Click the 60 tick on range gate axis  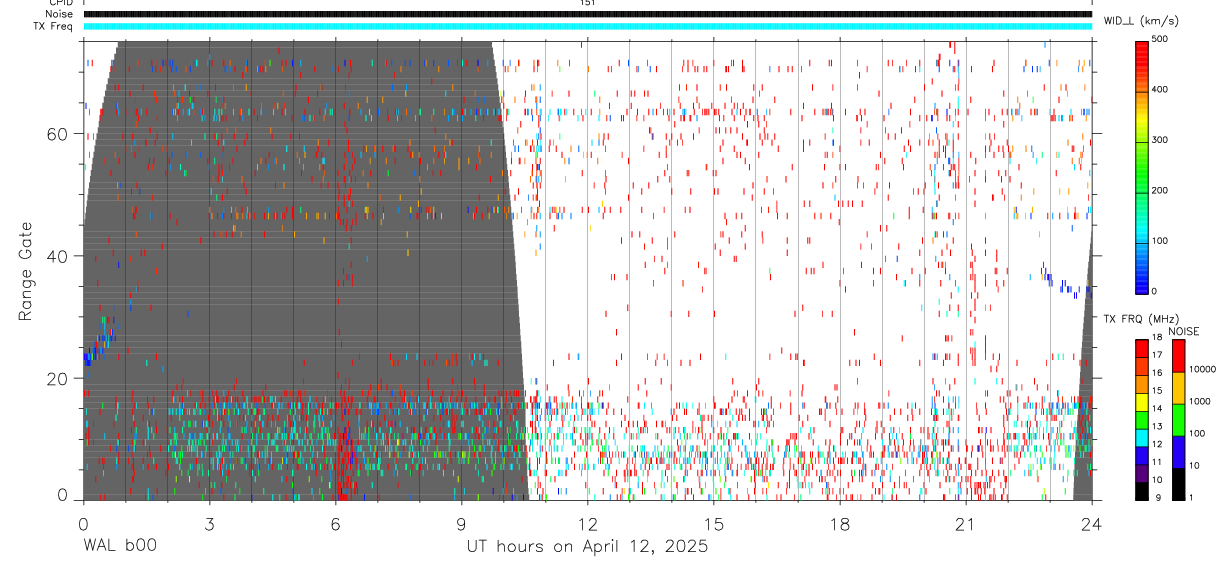[66, 134]
